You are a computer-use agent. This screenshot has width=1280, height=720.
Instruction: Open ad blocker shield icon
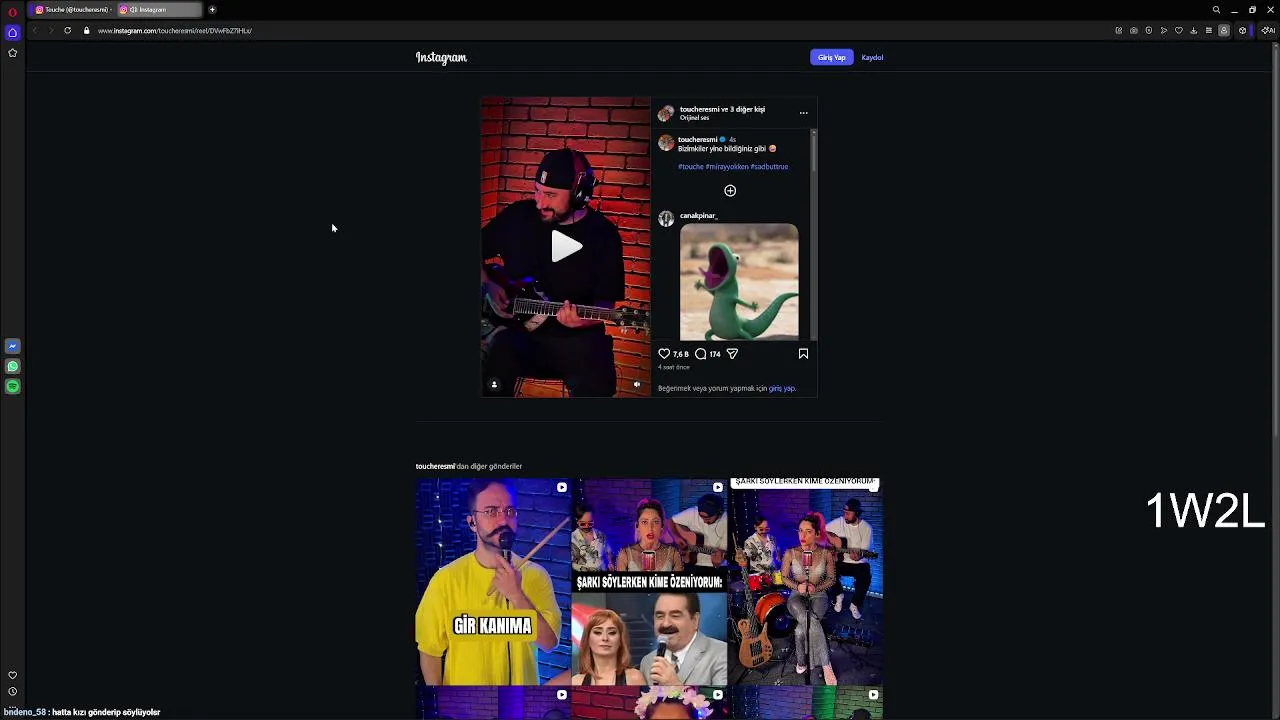(x=1148, y=31)
